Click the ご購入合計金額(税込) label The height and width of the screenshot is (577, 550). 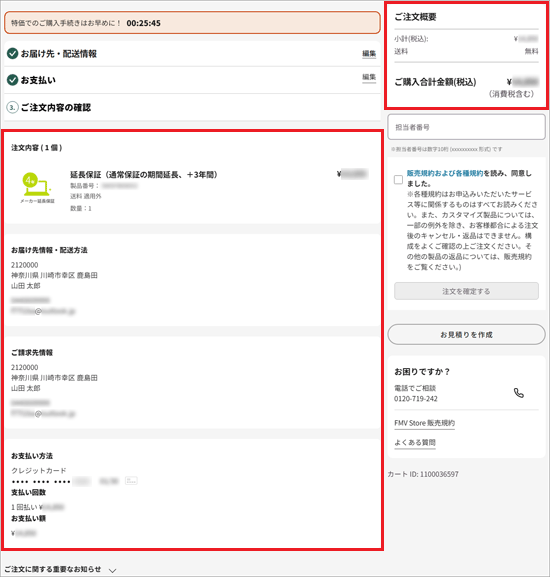click(x=435, y=82)
